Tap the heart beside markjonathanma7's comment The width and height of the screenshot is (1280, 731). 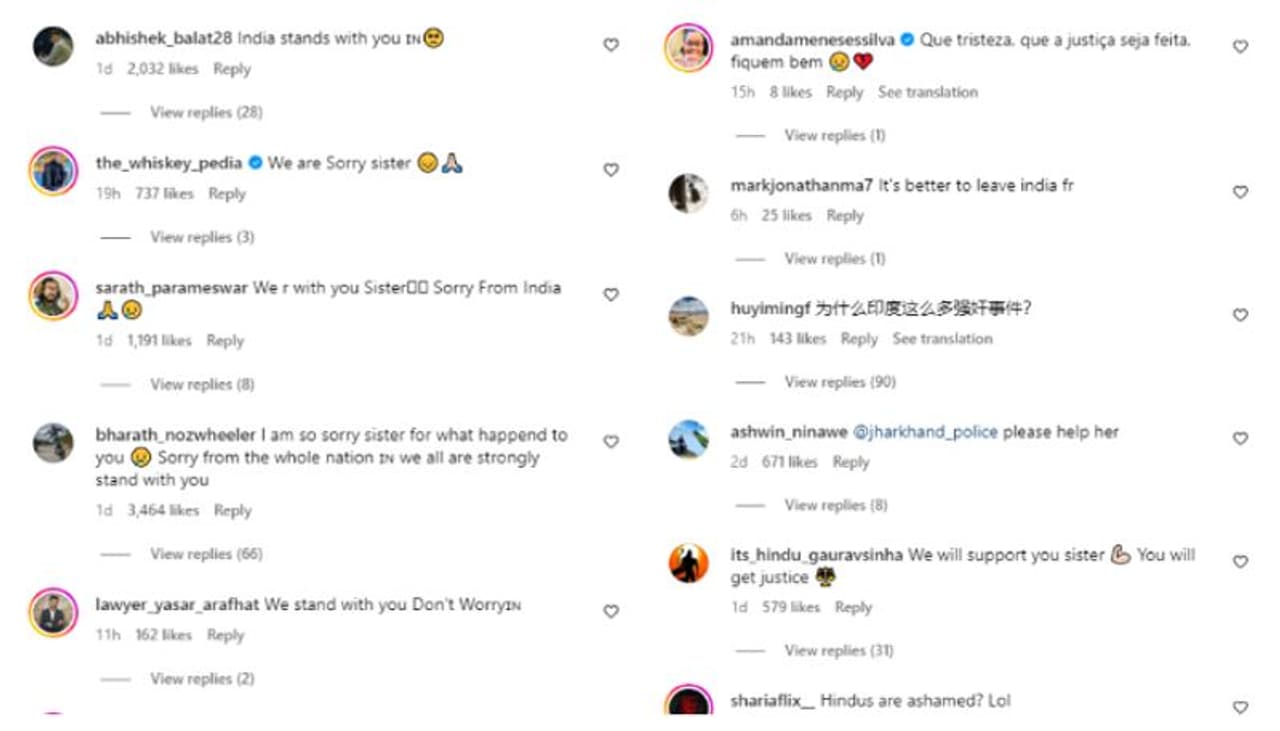pos(1240,192)
